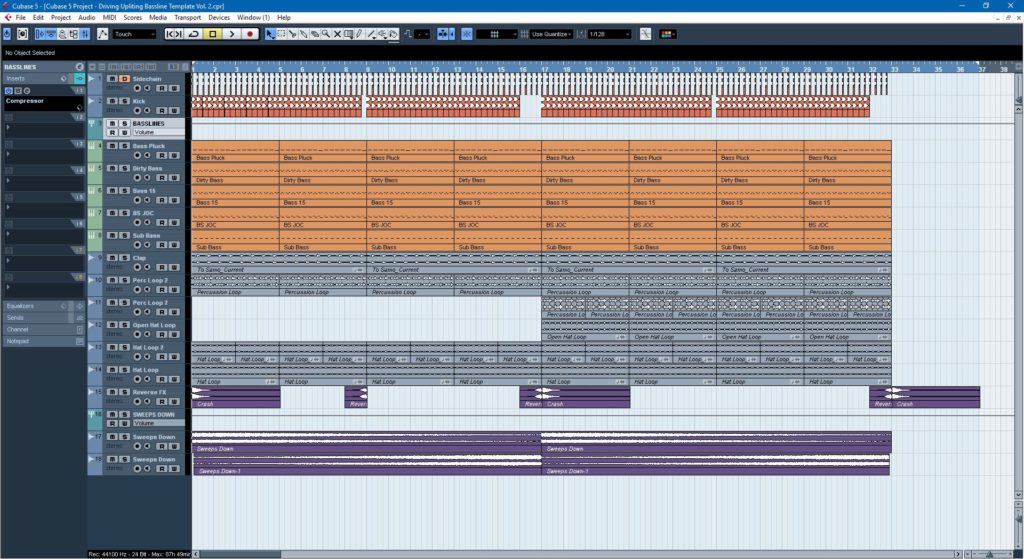Mute the Sub Bass track
Image resolution: width=1024 pixels, height=559 pixels.
coord(112,236)
